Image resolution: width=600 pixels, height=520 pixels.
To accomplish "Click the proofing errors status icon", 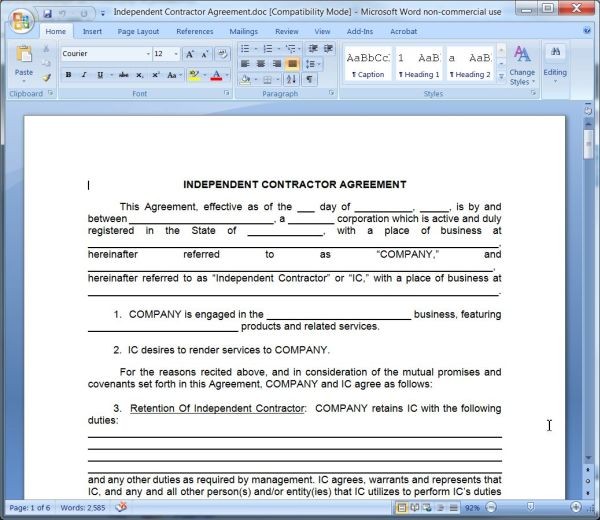I will [121, 507].
